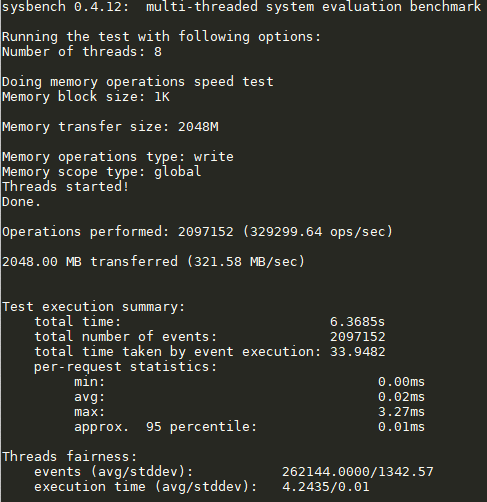Click the event execution time 33.9482
Screen dimensions: 487x502
pos(357,352)
